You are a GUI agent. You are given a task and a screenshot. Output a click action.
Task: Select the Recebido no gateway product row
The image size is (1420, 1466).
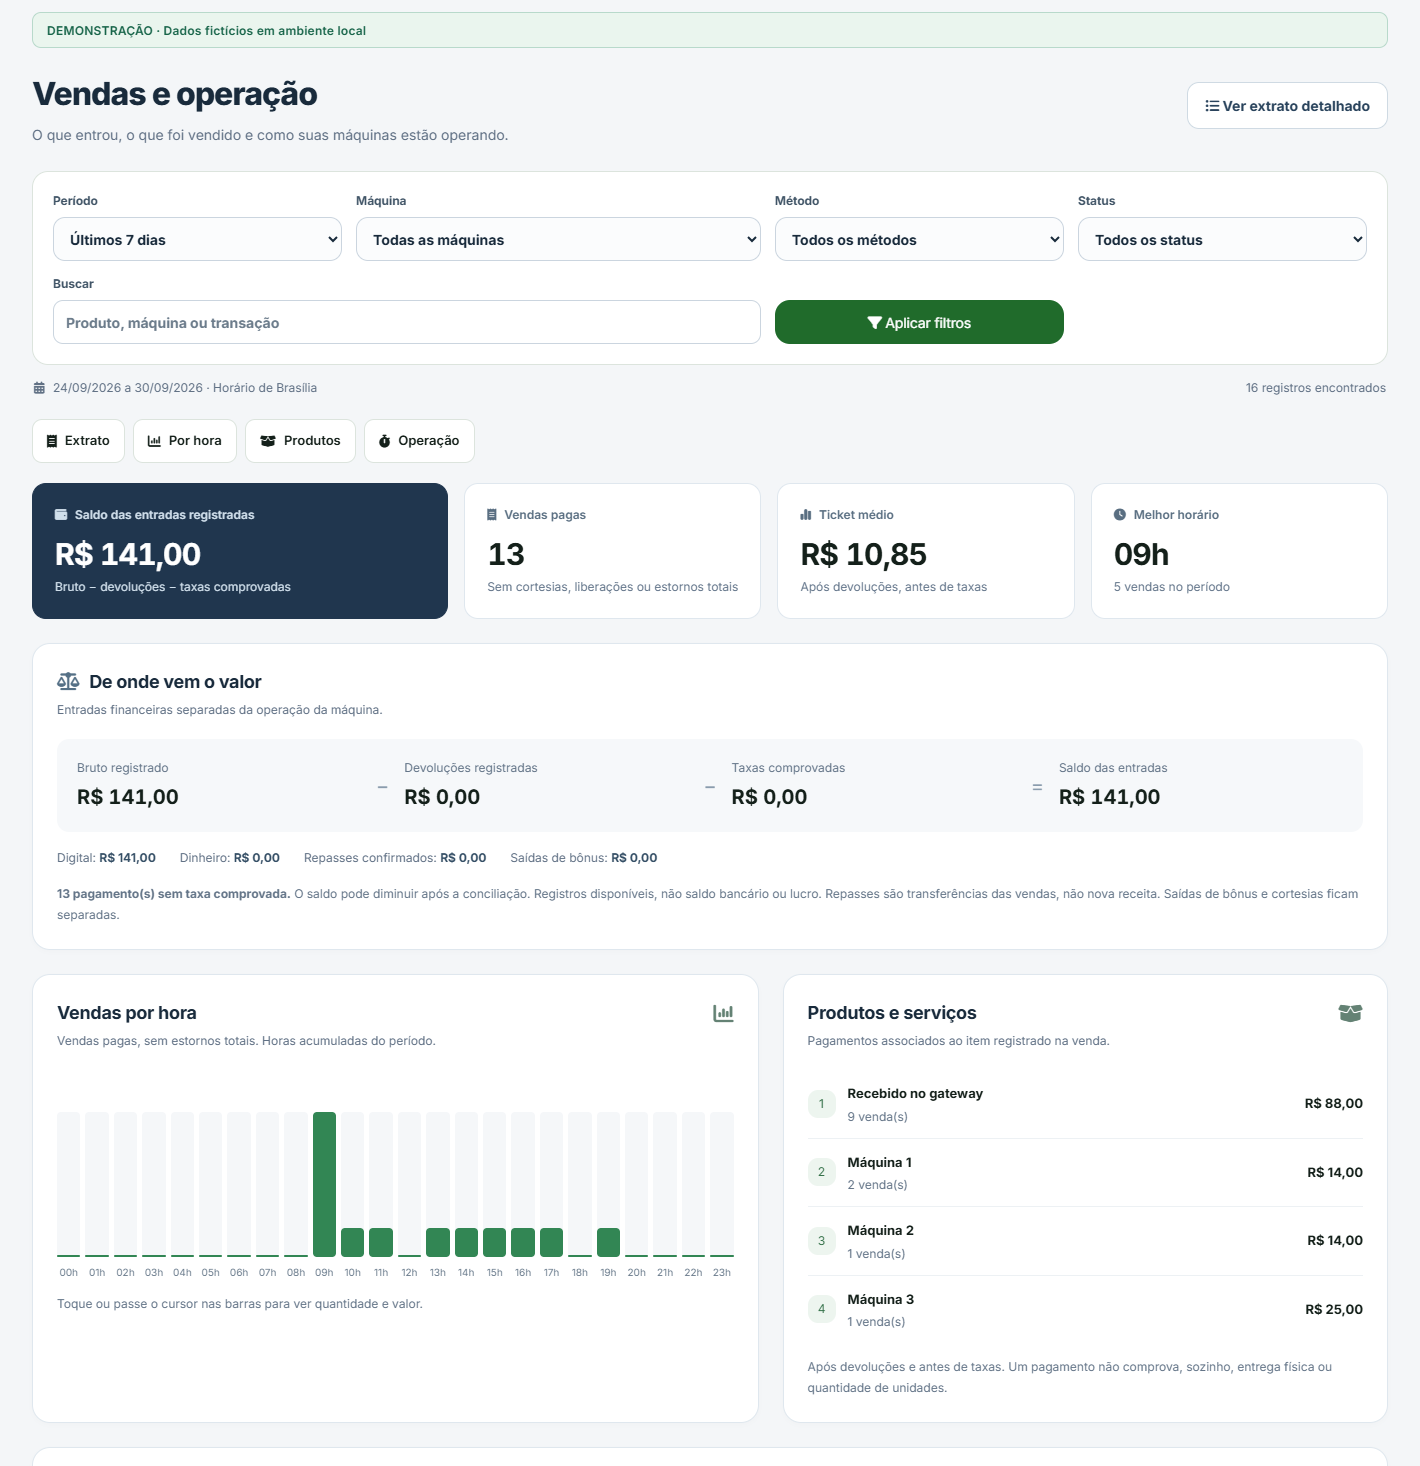pyautogui.click(x=1085, y=1104)
